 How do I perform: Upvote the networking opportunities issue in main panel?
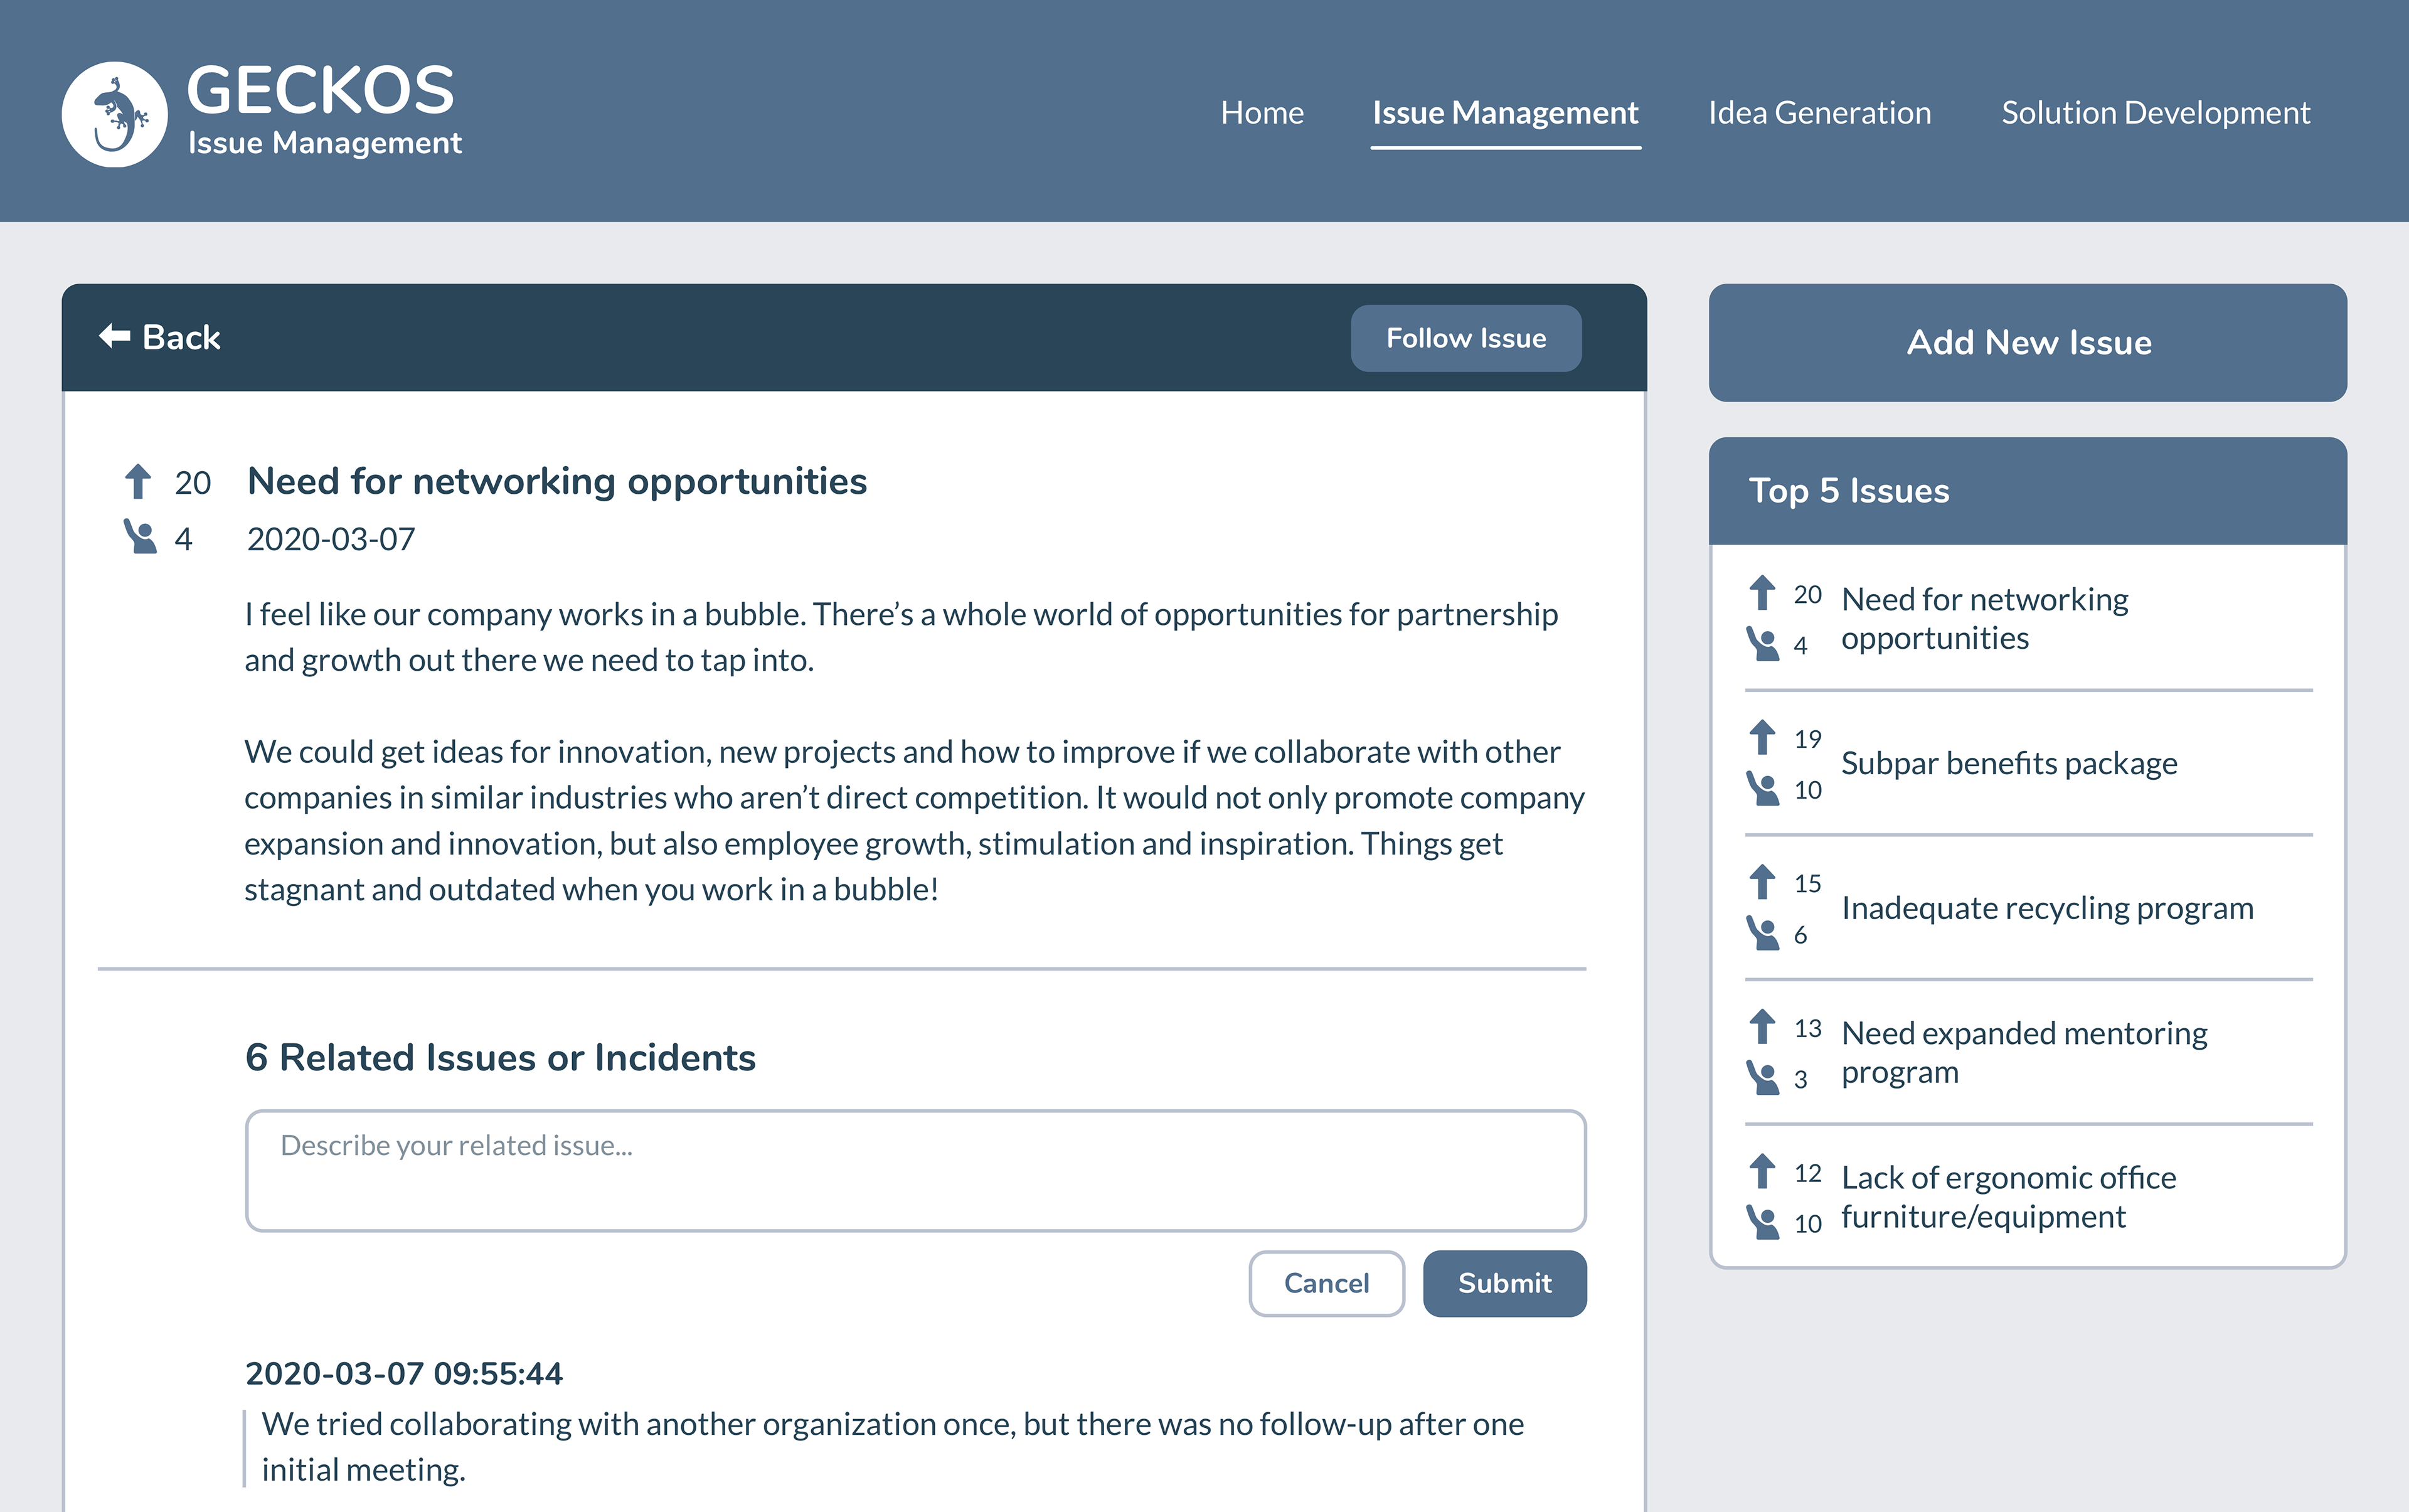click(138, 481)
